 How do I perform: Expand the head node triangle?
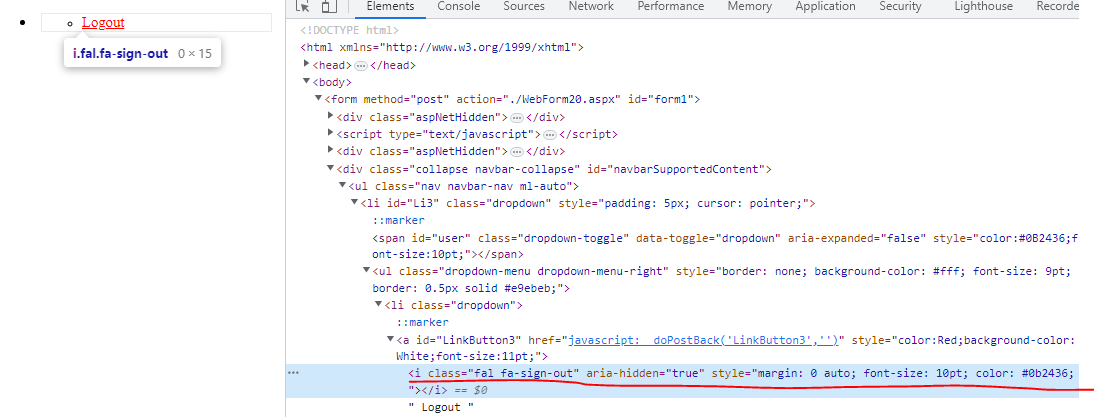coord(306,64)
